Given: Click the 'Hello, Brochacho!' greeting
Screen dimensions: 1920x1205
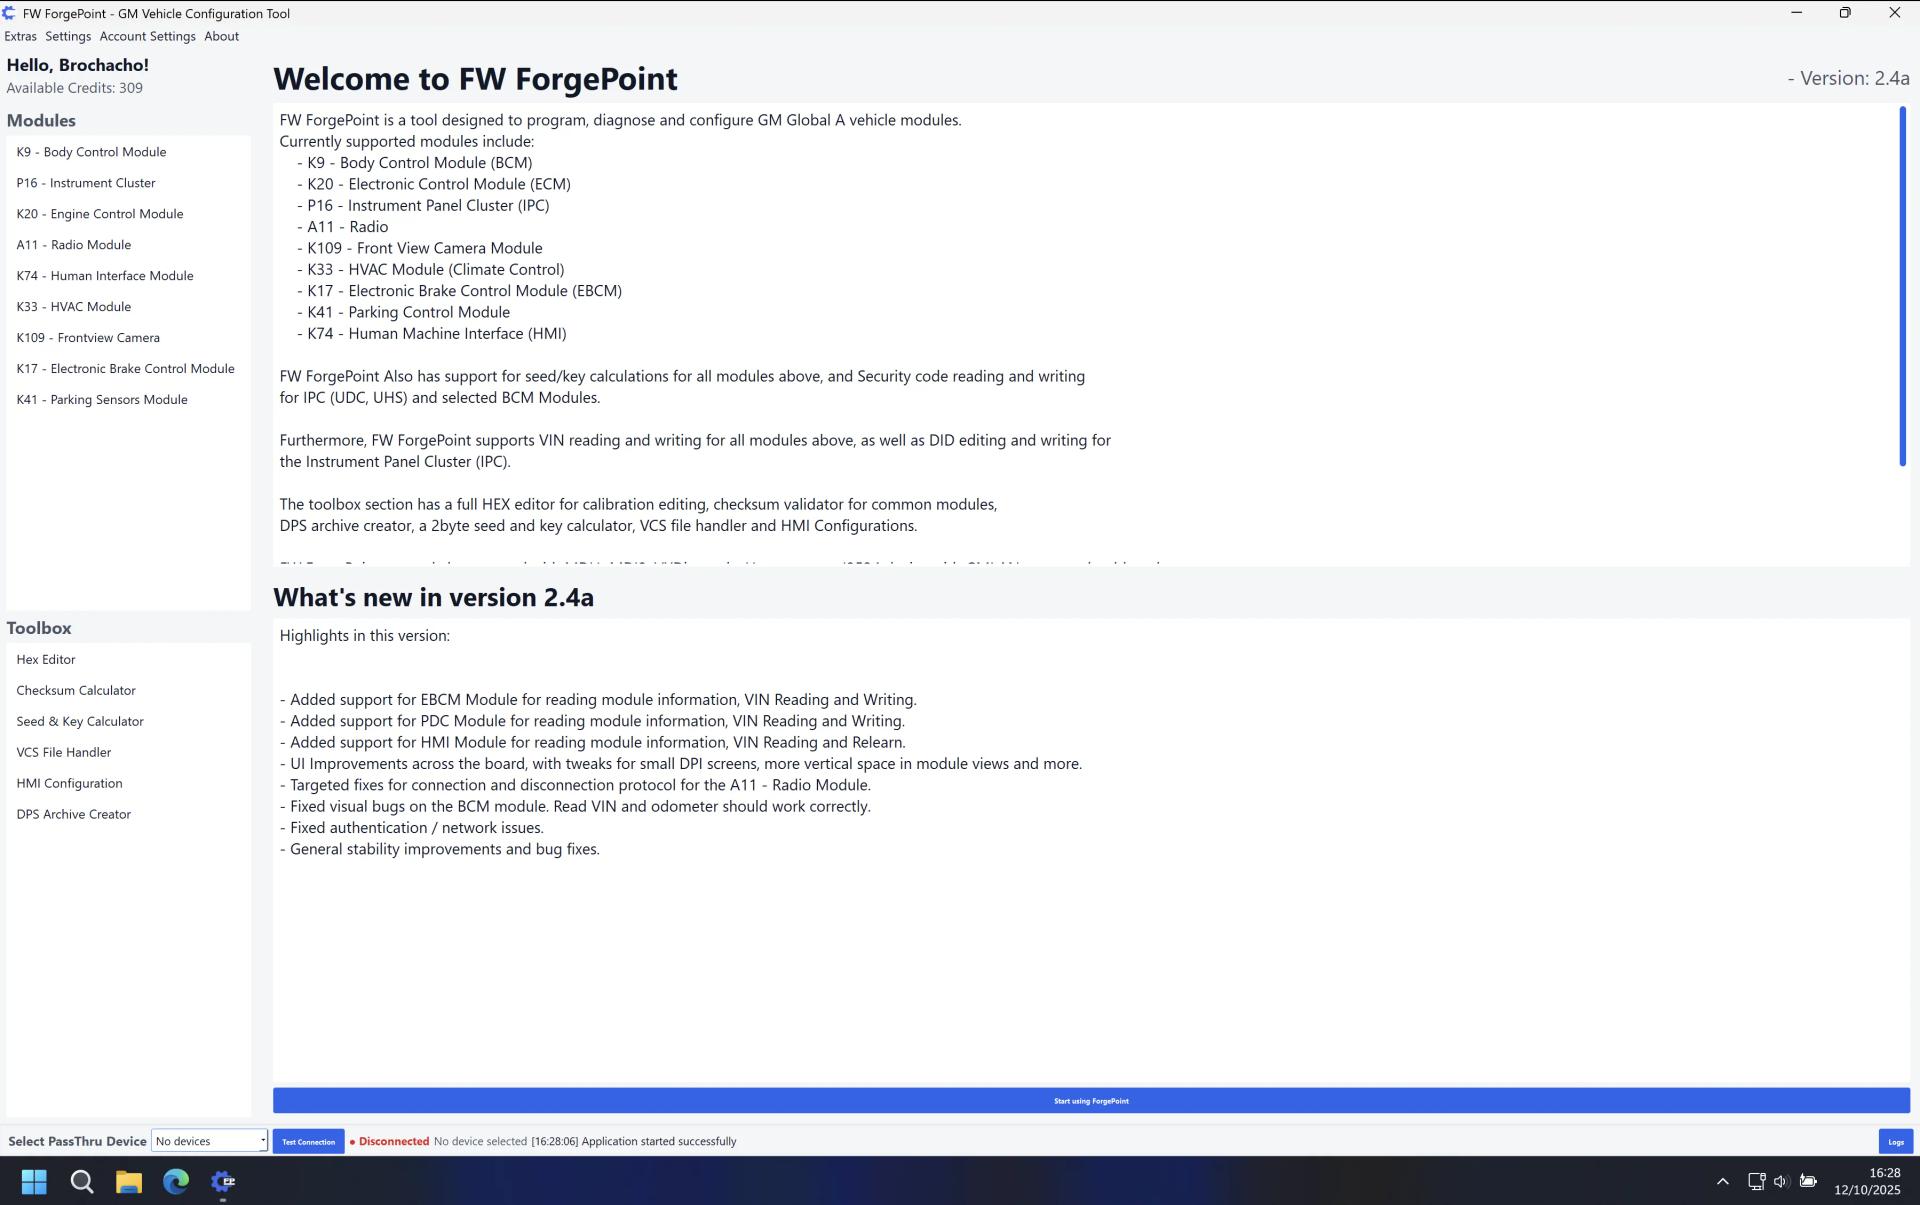Looking at the screenshot, I should tap(78, 65).
